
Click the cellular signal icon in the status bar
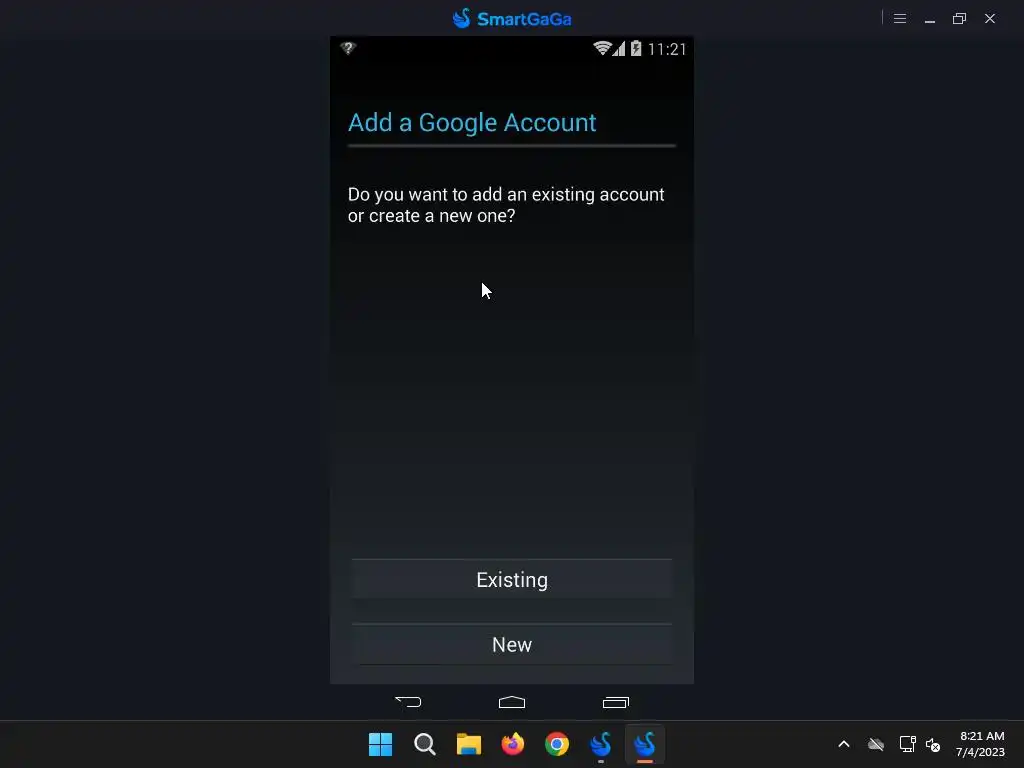(x=618, y=48)
